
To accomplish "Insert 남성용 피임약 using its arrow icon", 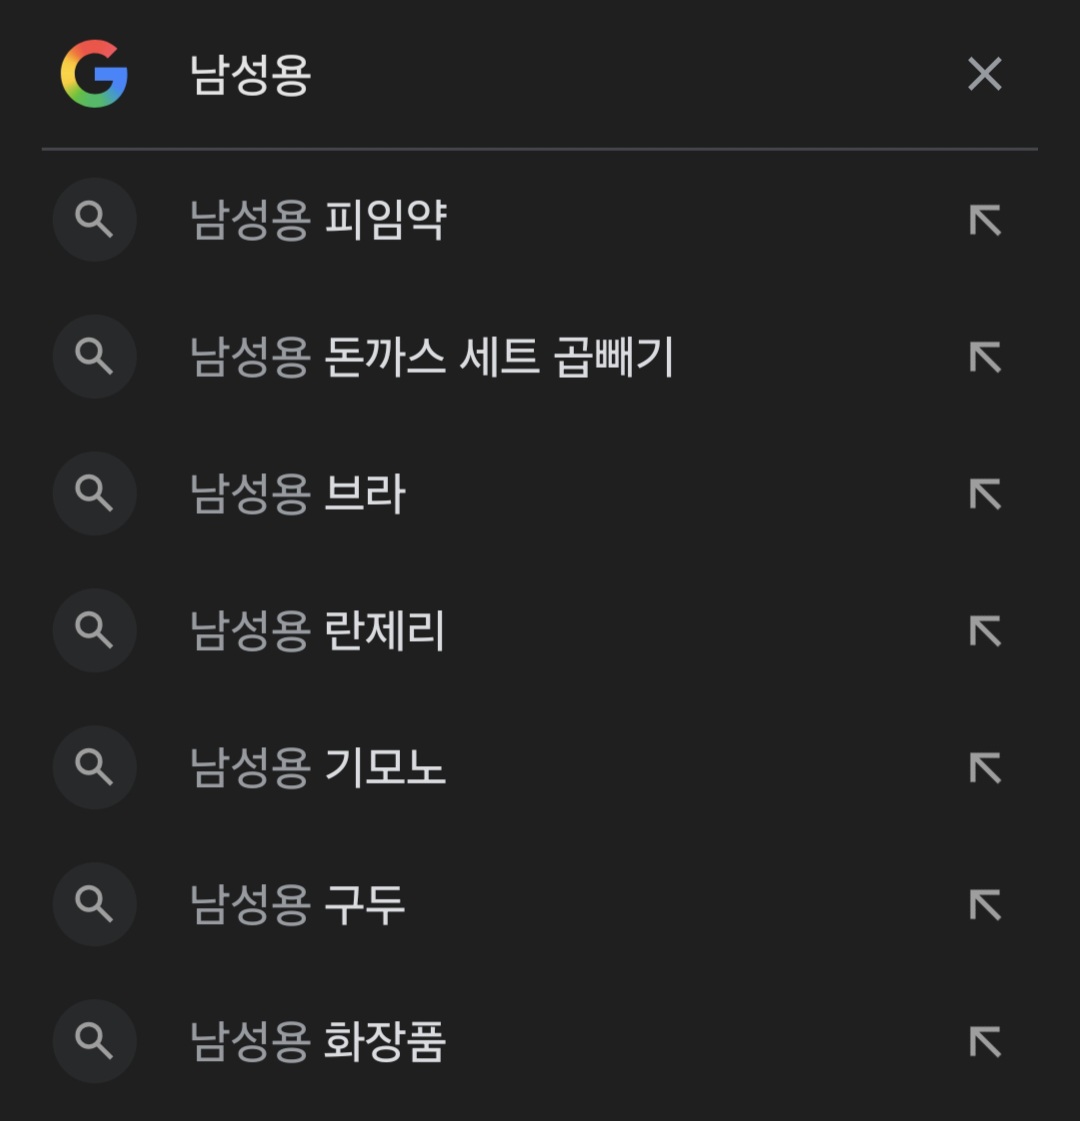I will pyautogui.click(x=985, y=220).
